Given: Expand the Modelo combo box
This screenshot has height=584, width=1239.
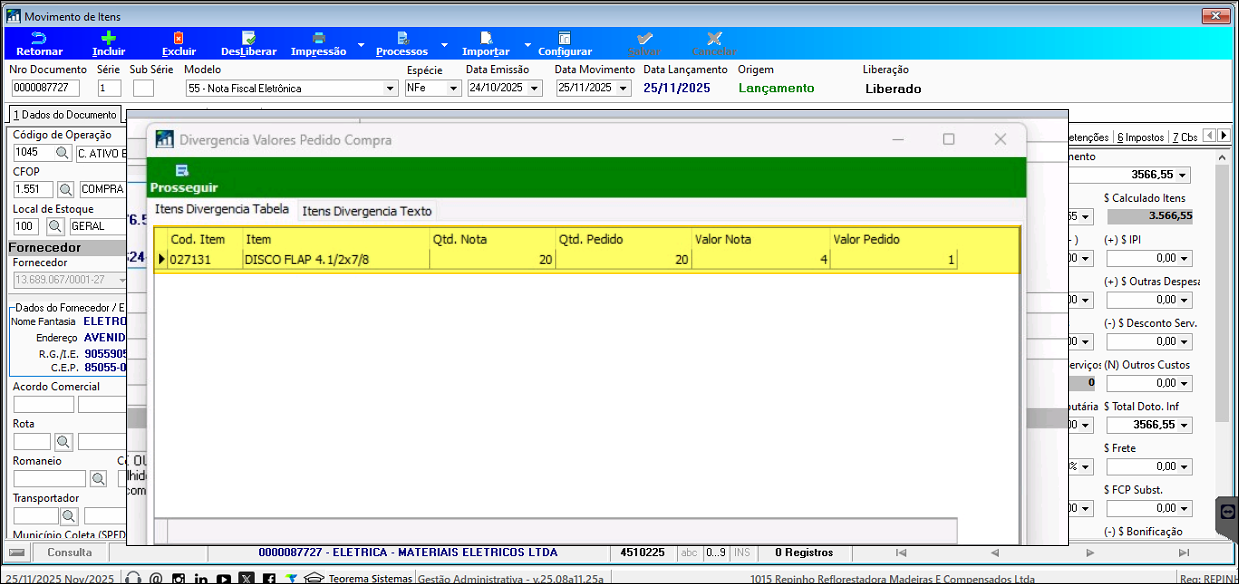Looking at the screenshot, I should (x=390, y=88).
